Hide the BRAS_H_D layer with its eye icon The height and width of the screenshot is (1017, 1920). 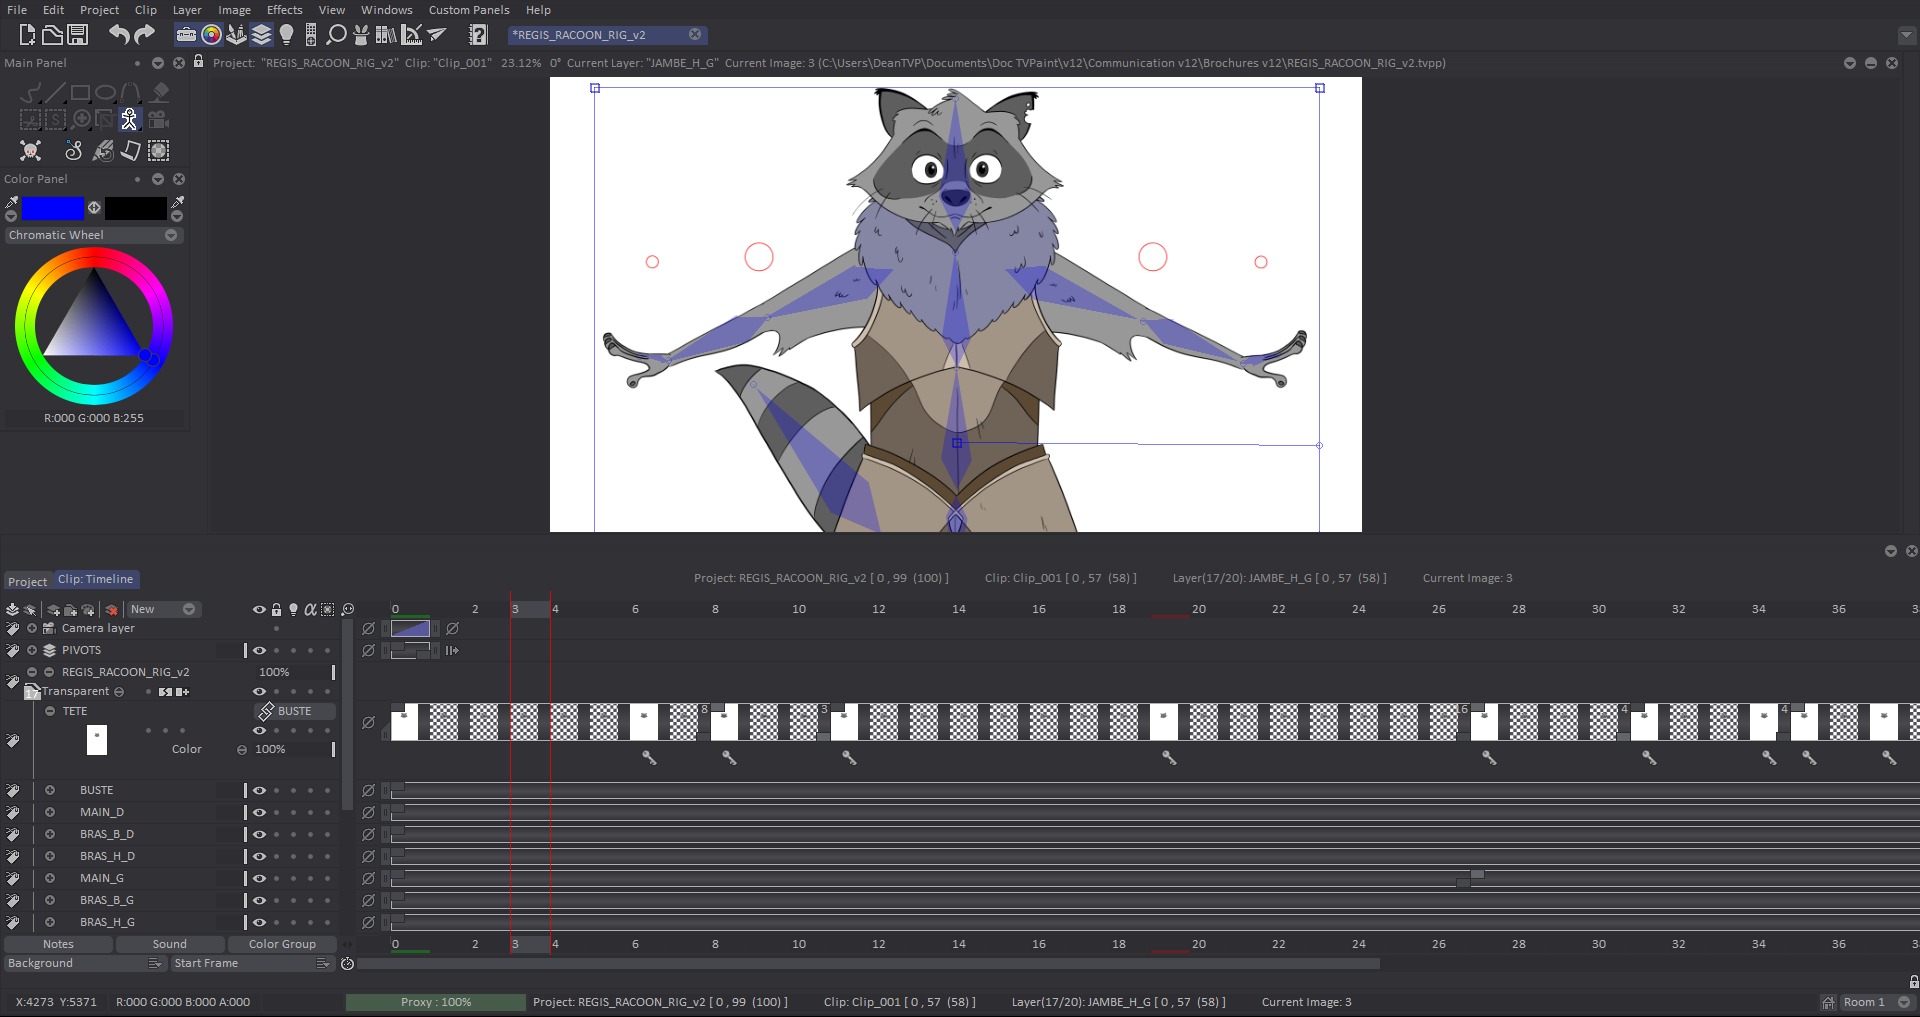tap(259, 856)
